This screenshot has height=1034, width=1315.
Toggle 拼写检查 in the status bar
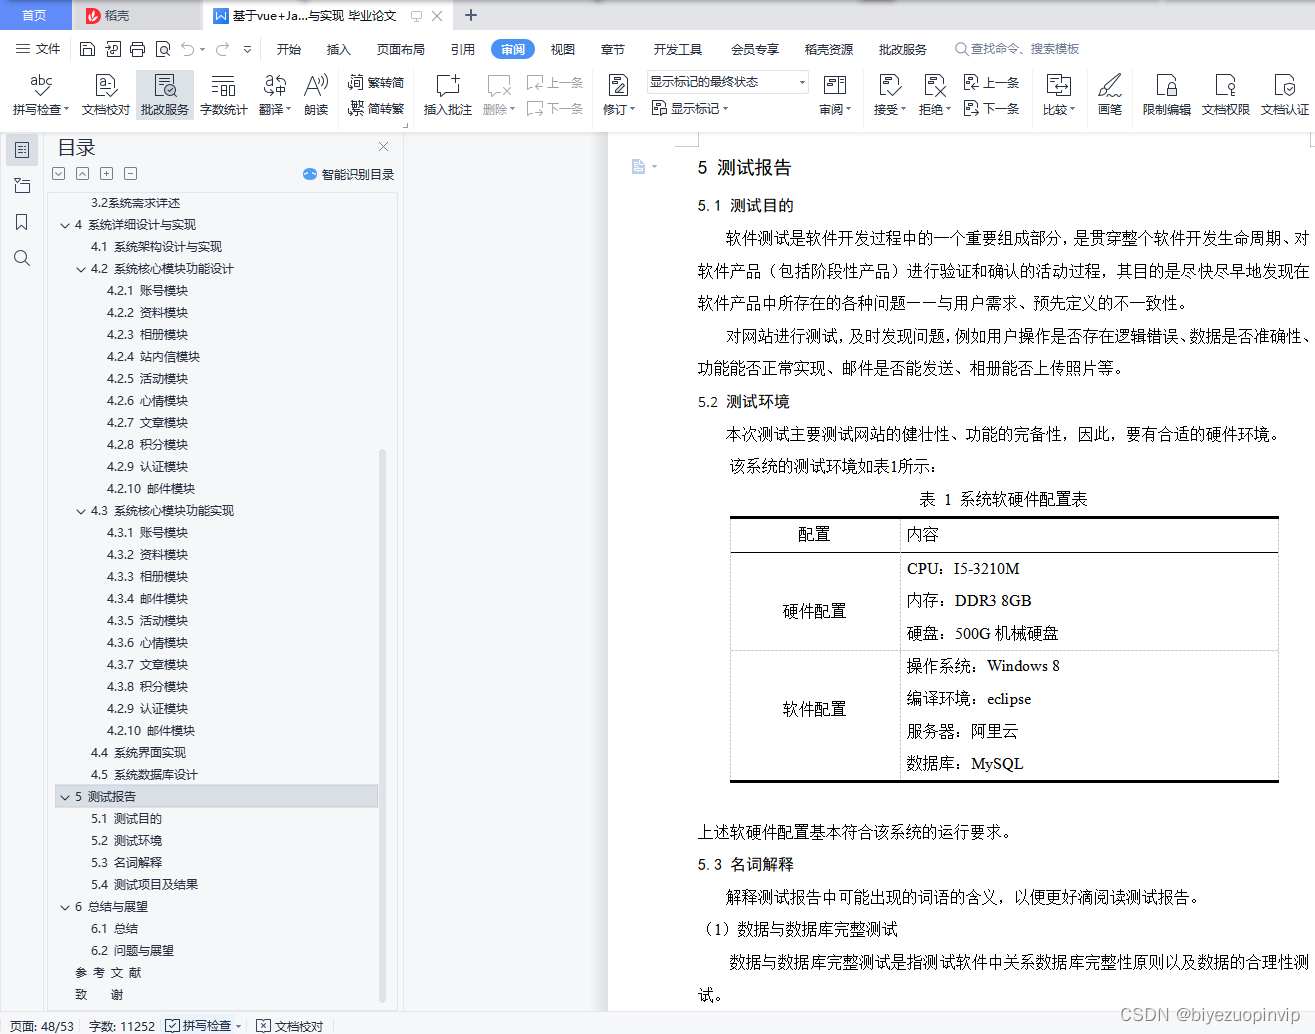204,1025
